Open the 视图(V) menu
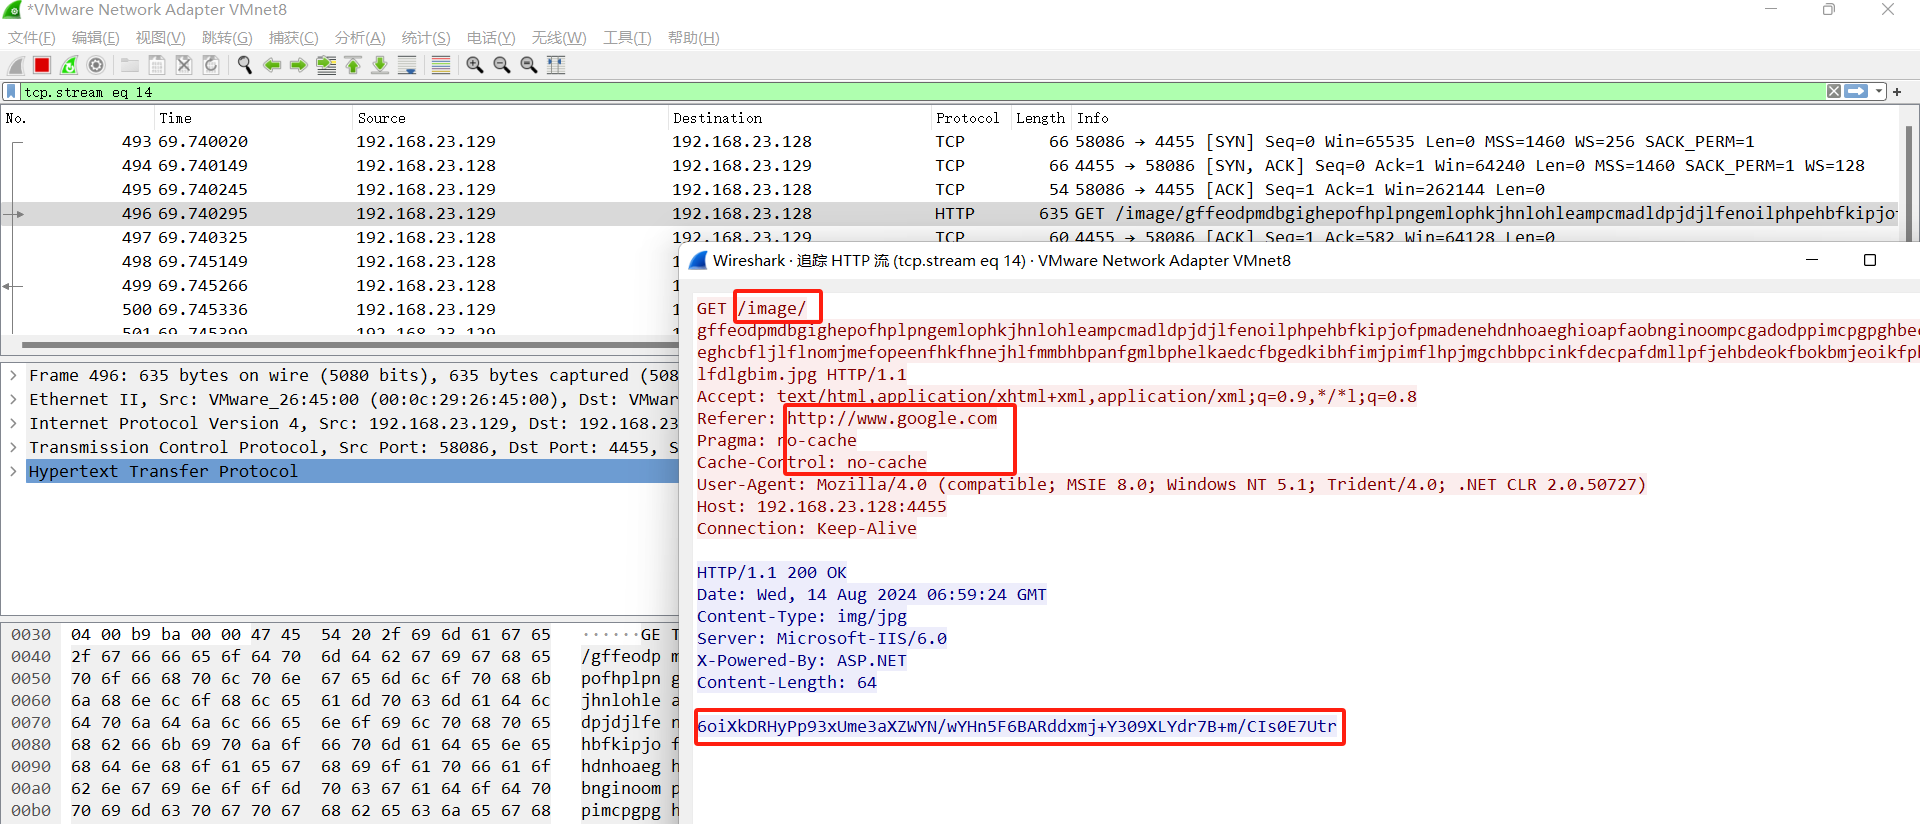 pyautogui.click(x=161, y=38)
